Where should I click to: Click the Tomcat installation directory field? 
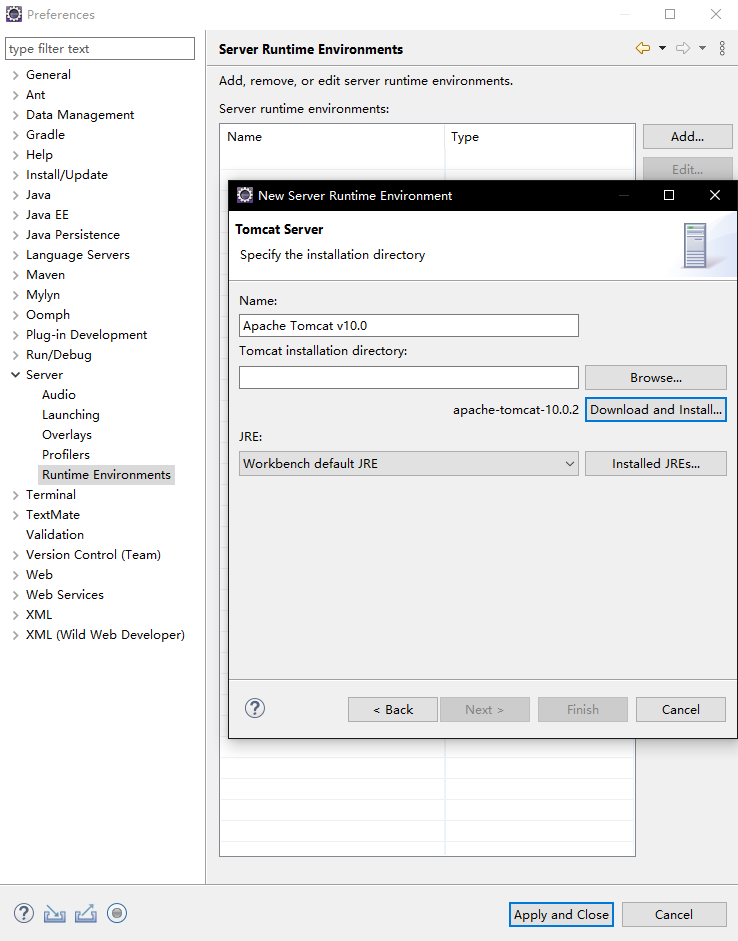pyautogui.click(x=409, y=377)
